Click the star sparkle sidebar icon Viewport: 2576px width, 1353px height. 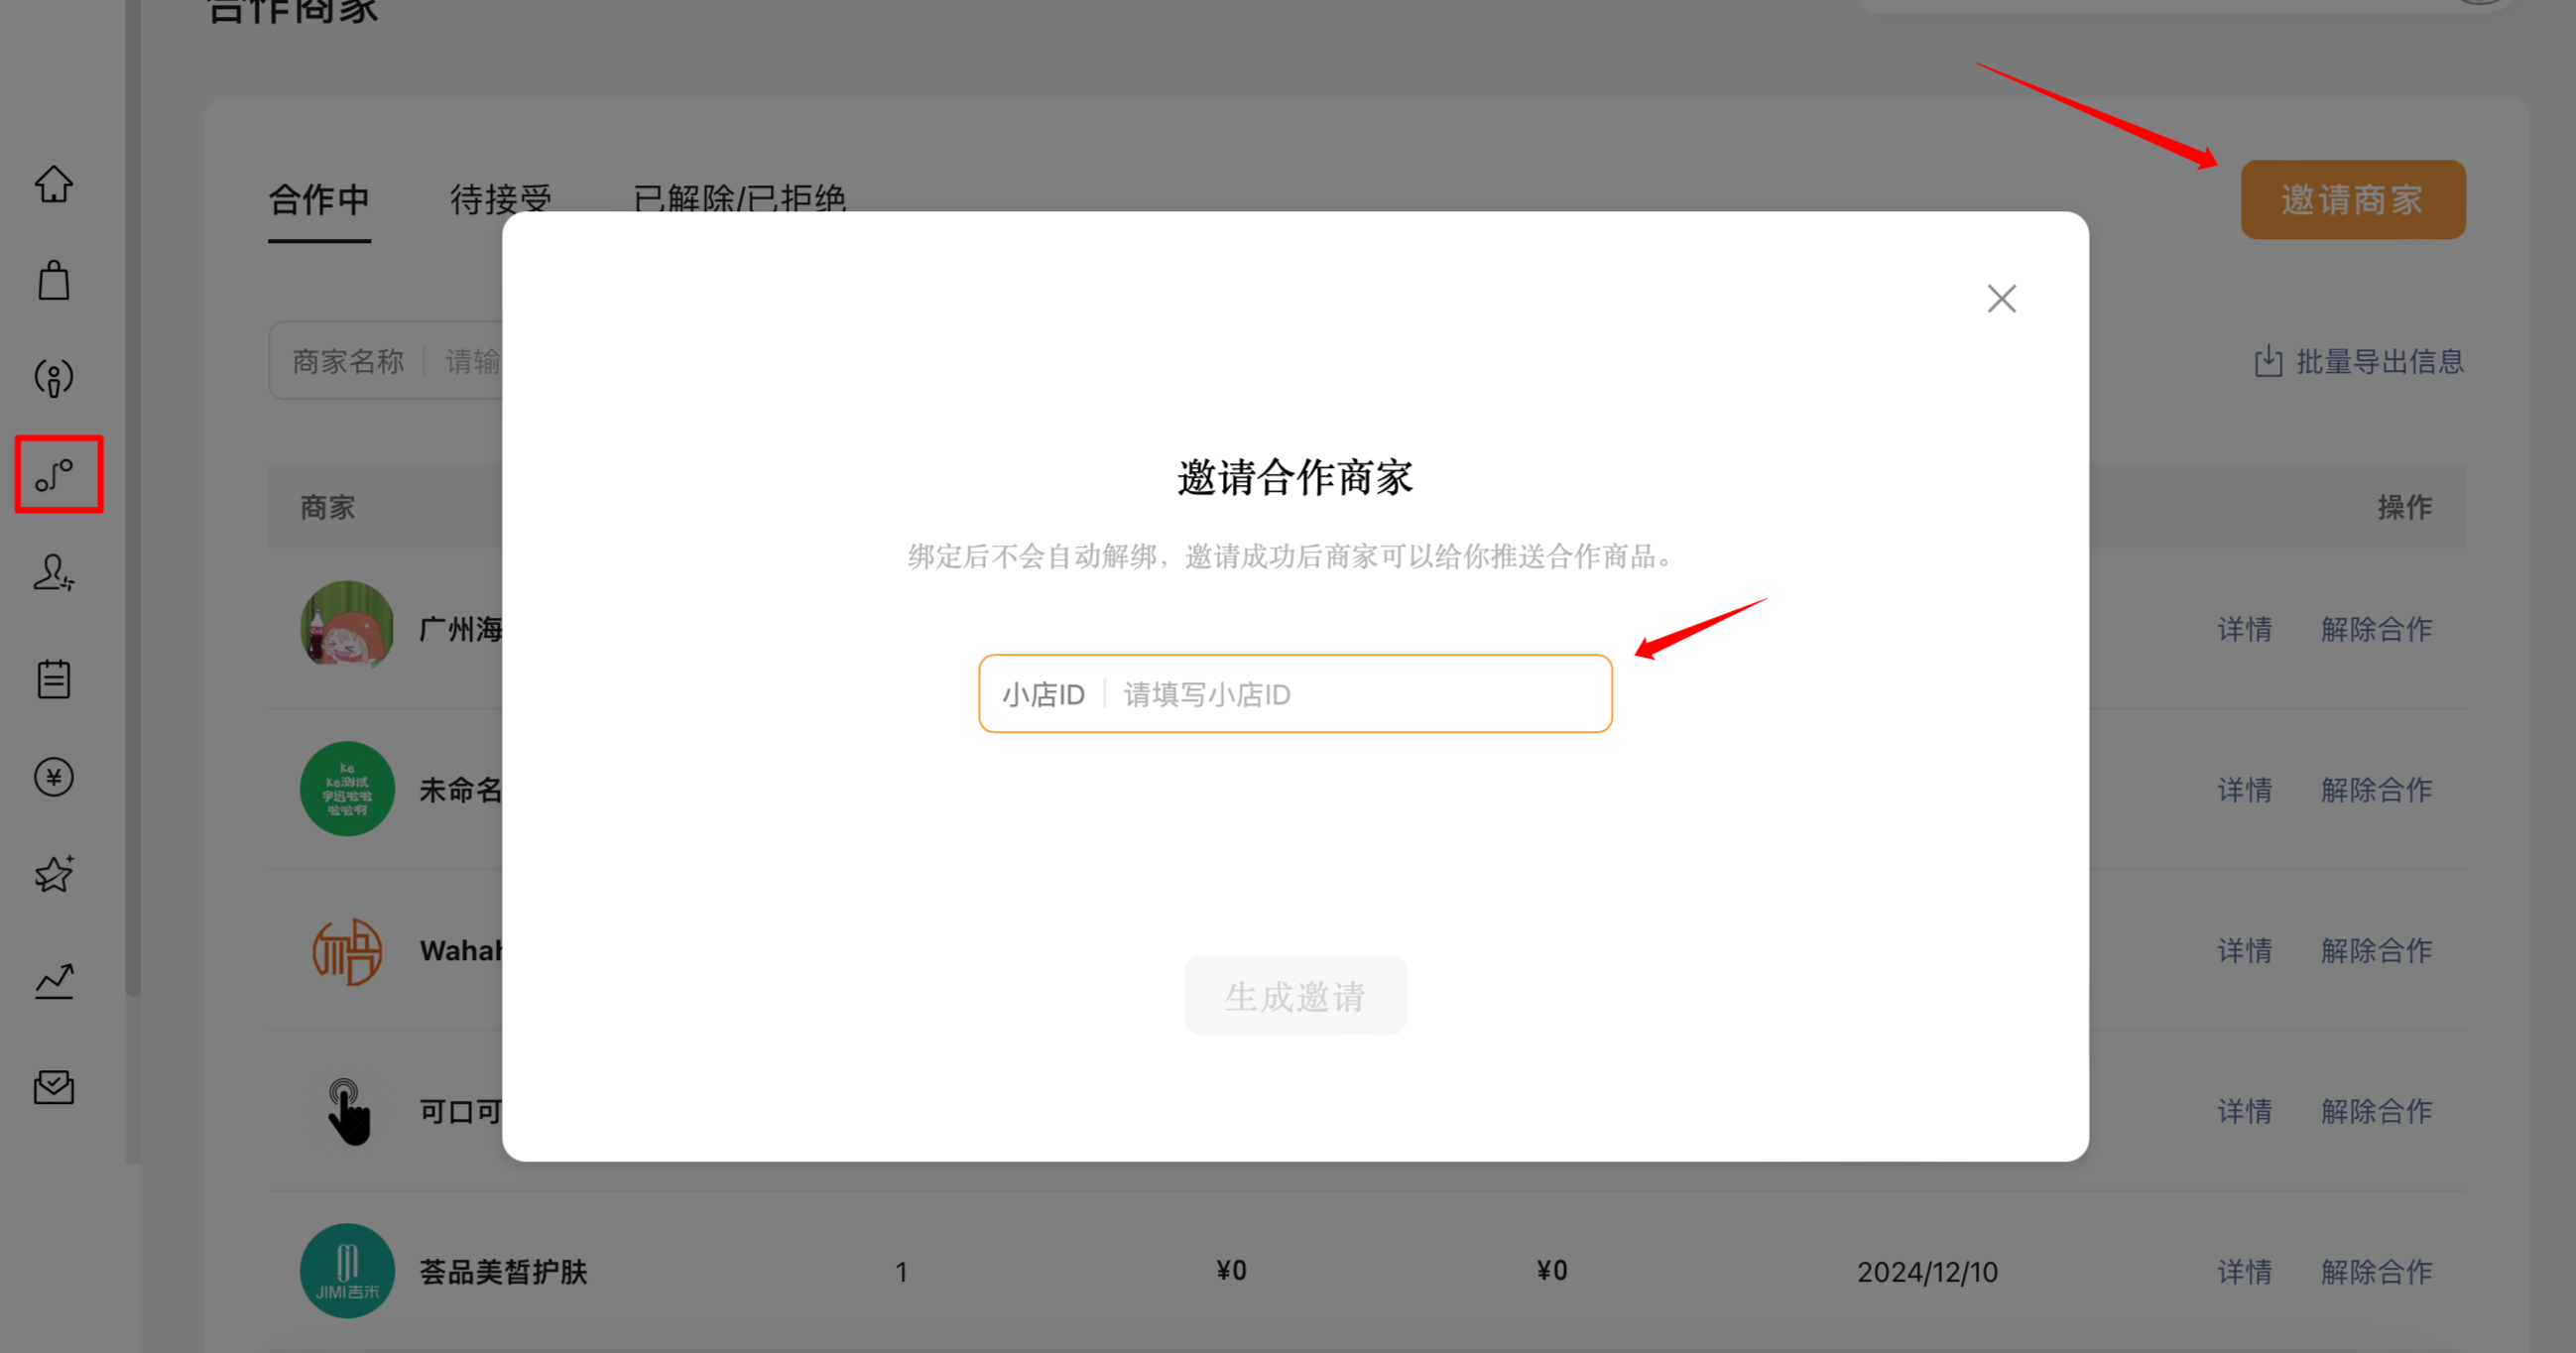[54, 874]
